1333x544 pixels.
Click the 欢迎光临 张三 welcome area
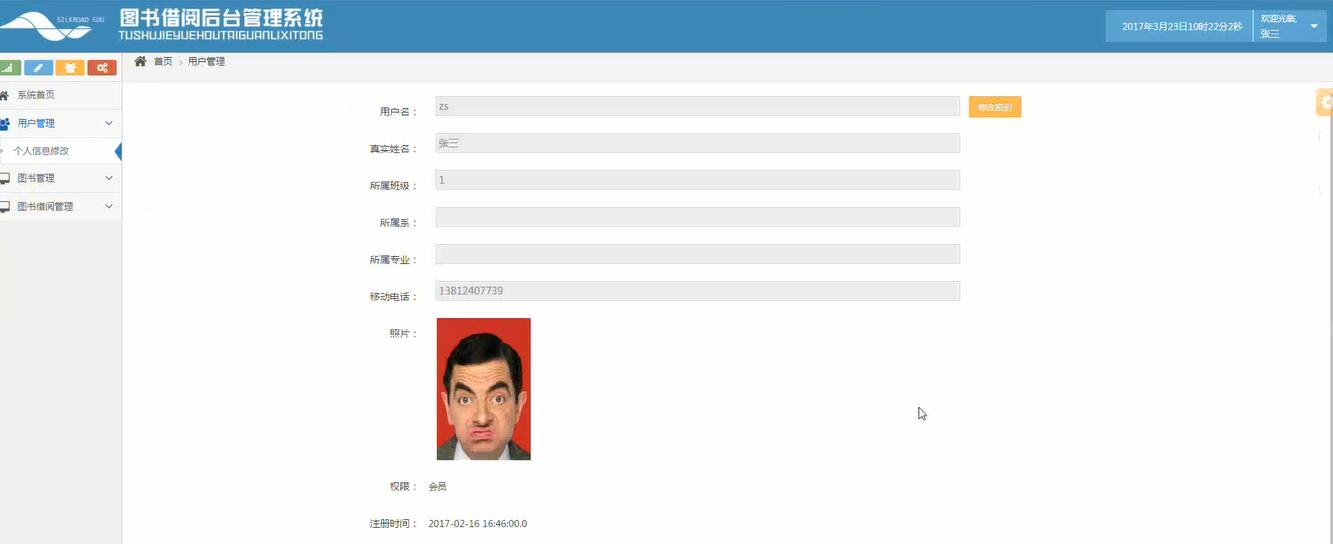1290,26
